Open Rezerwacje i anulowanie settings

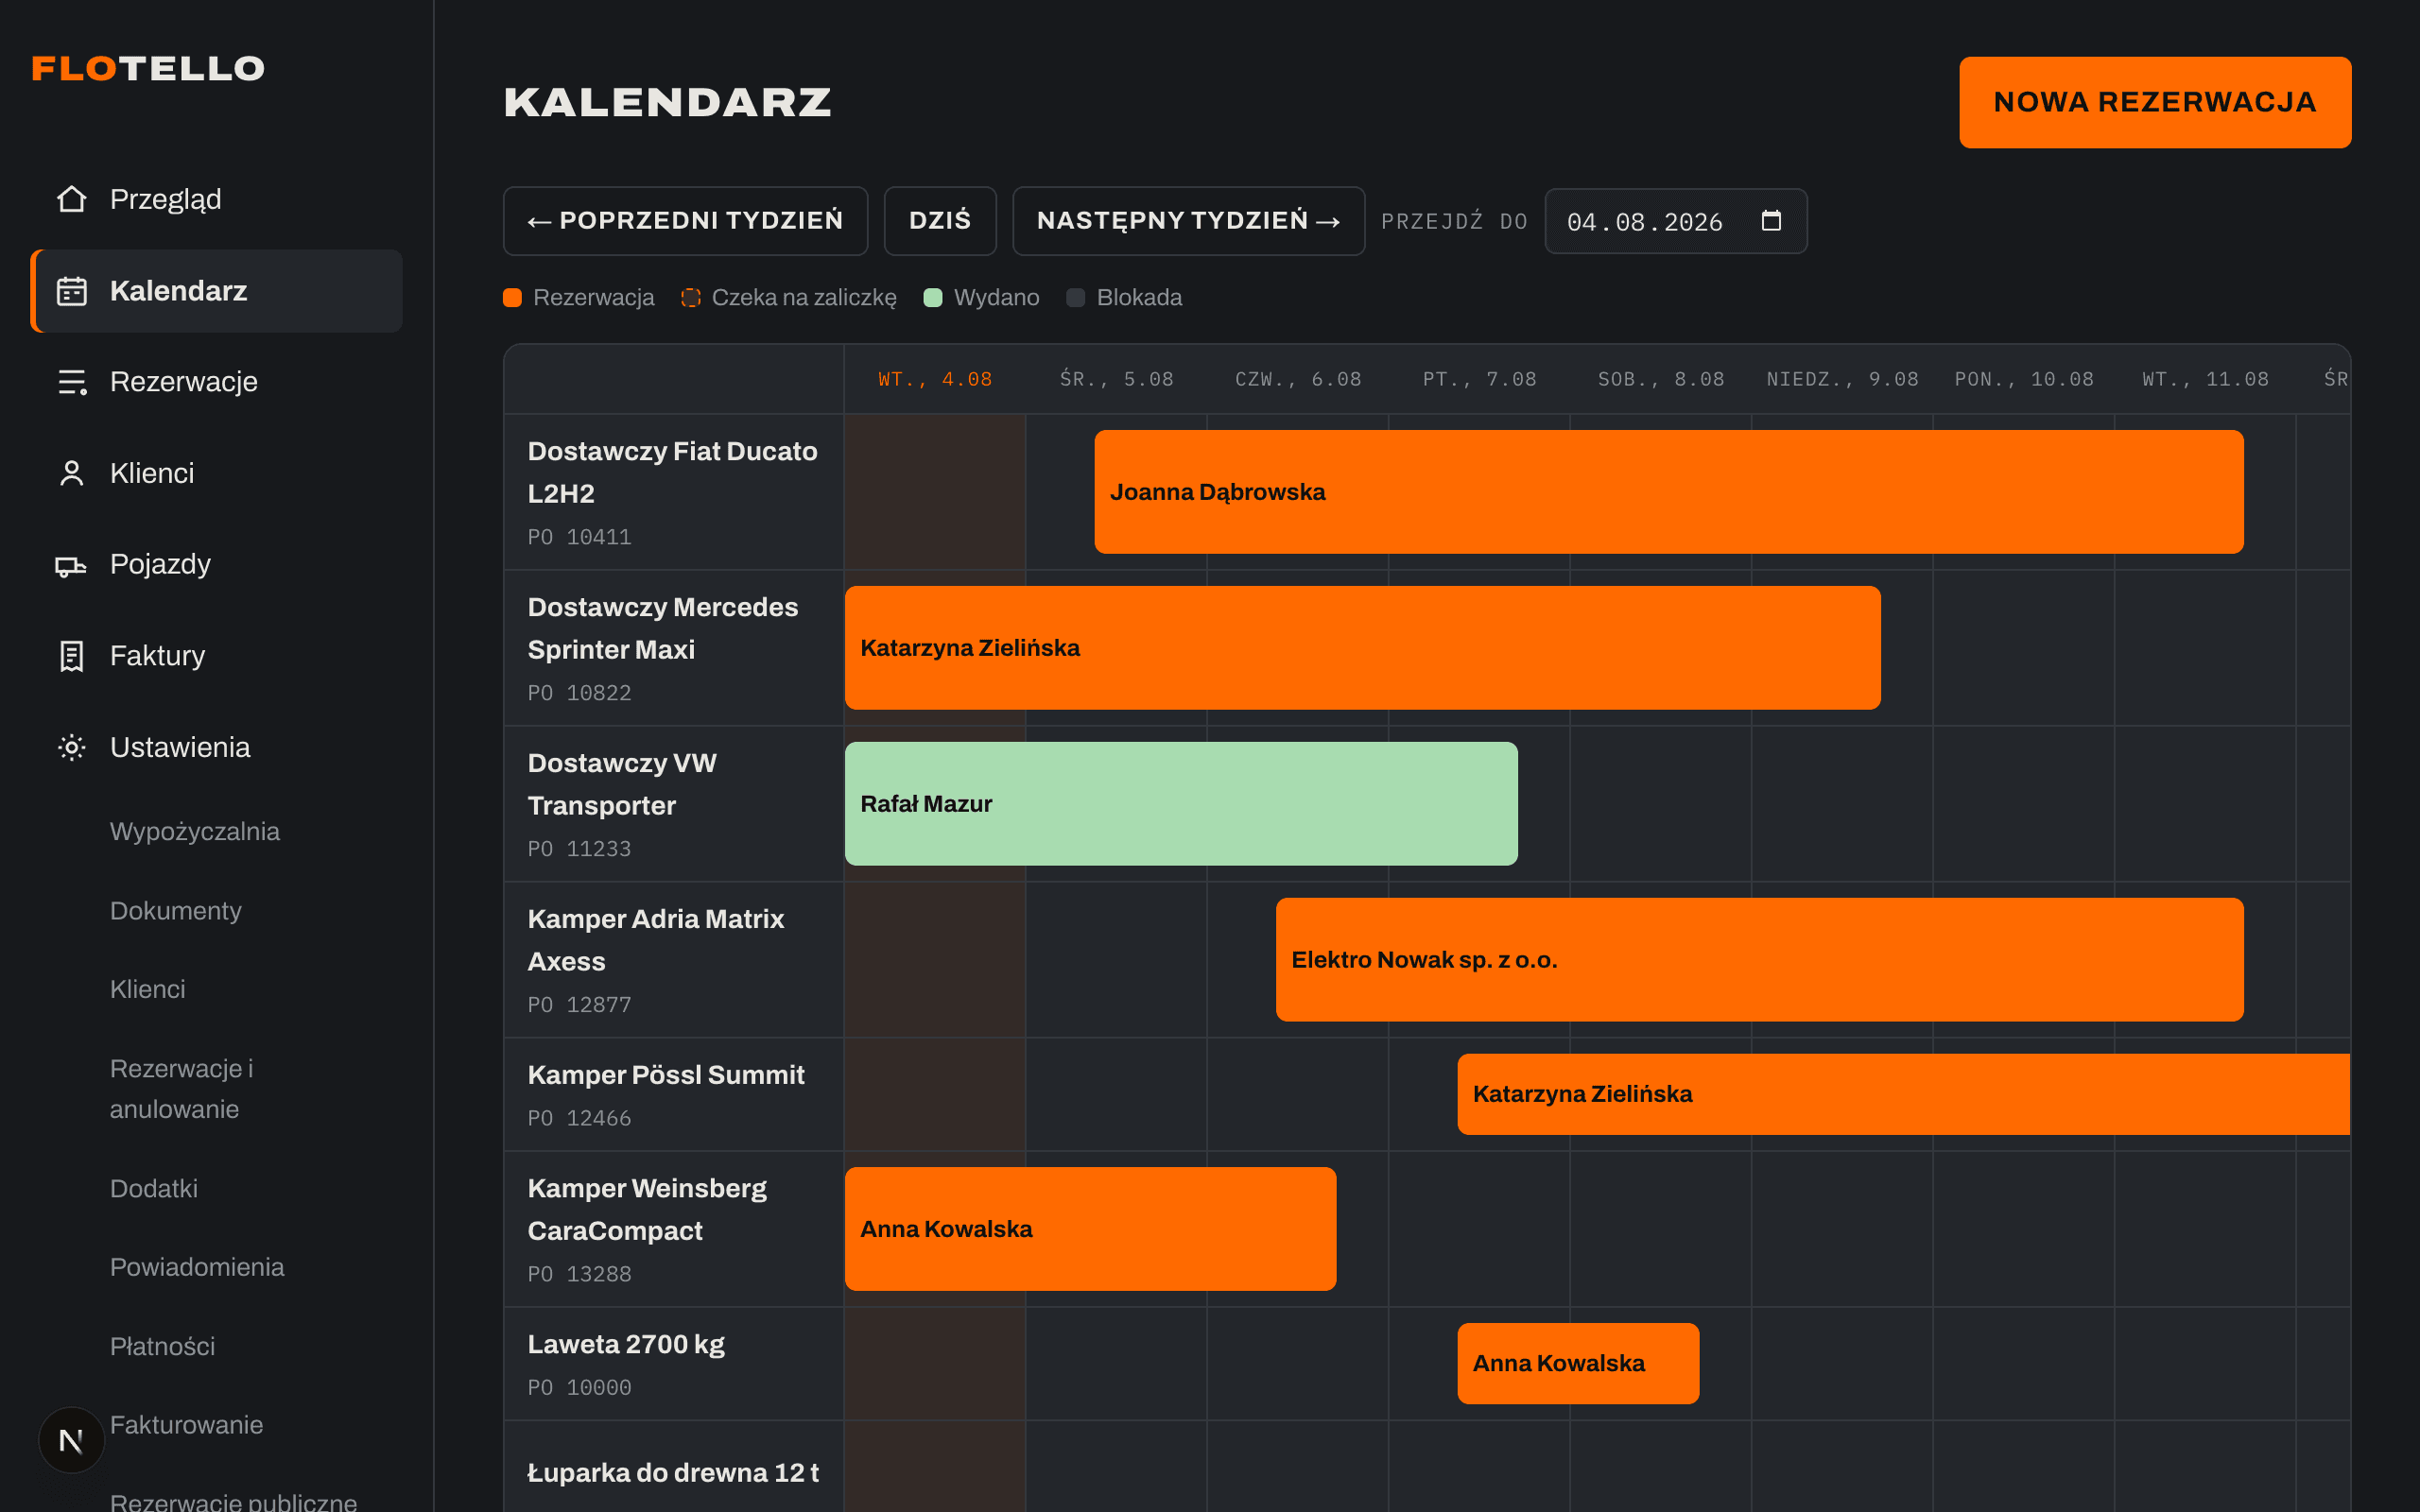pos(182,1089)
